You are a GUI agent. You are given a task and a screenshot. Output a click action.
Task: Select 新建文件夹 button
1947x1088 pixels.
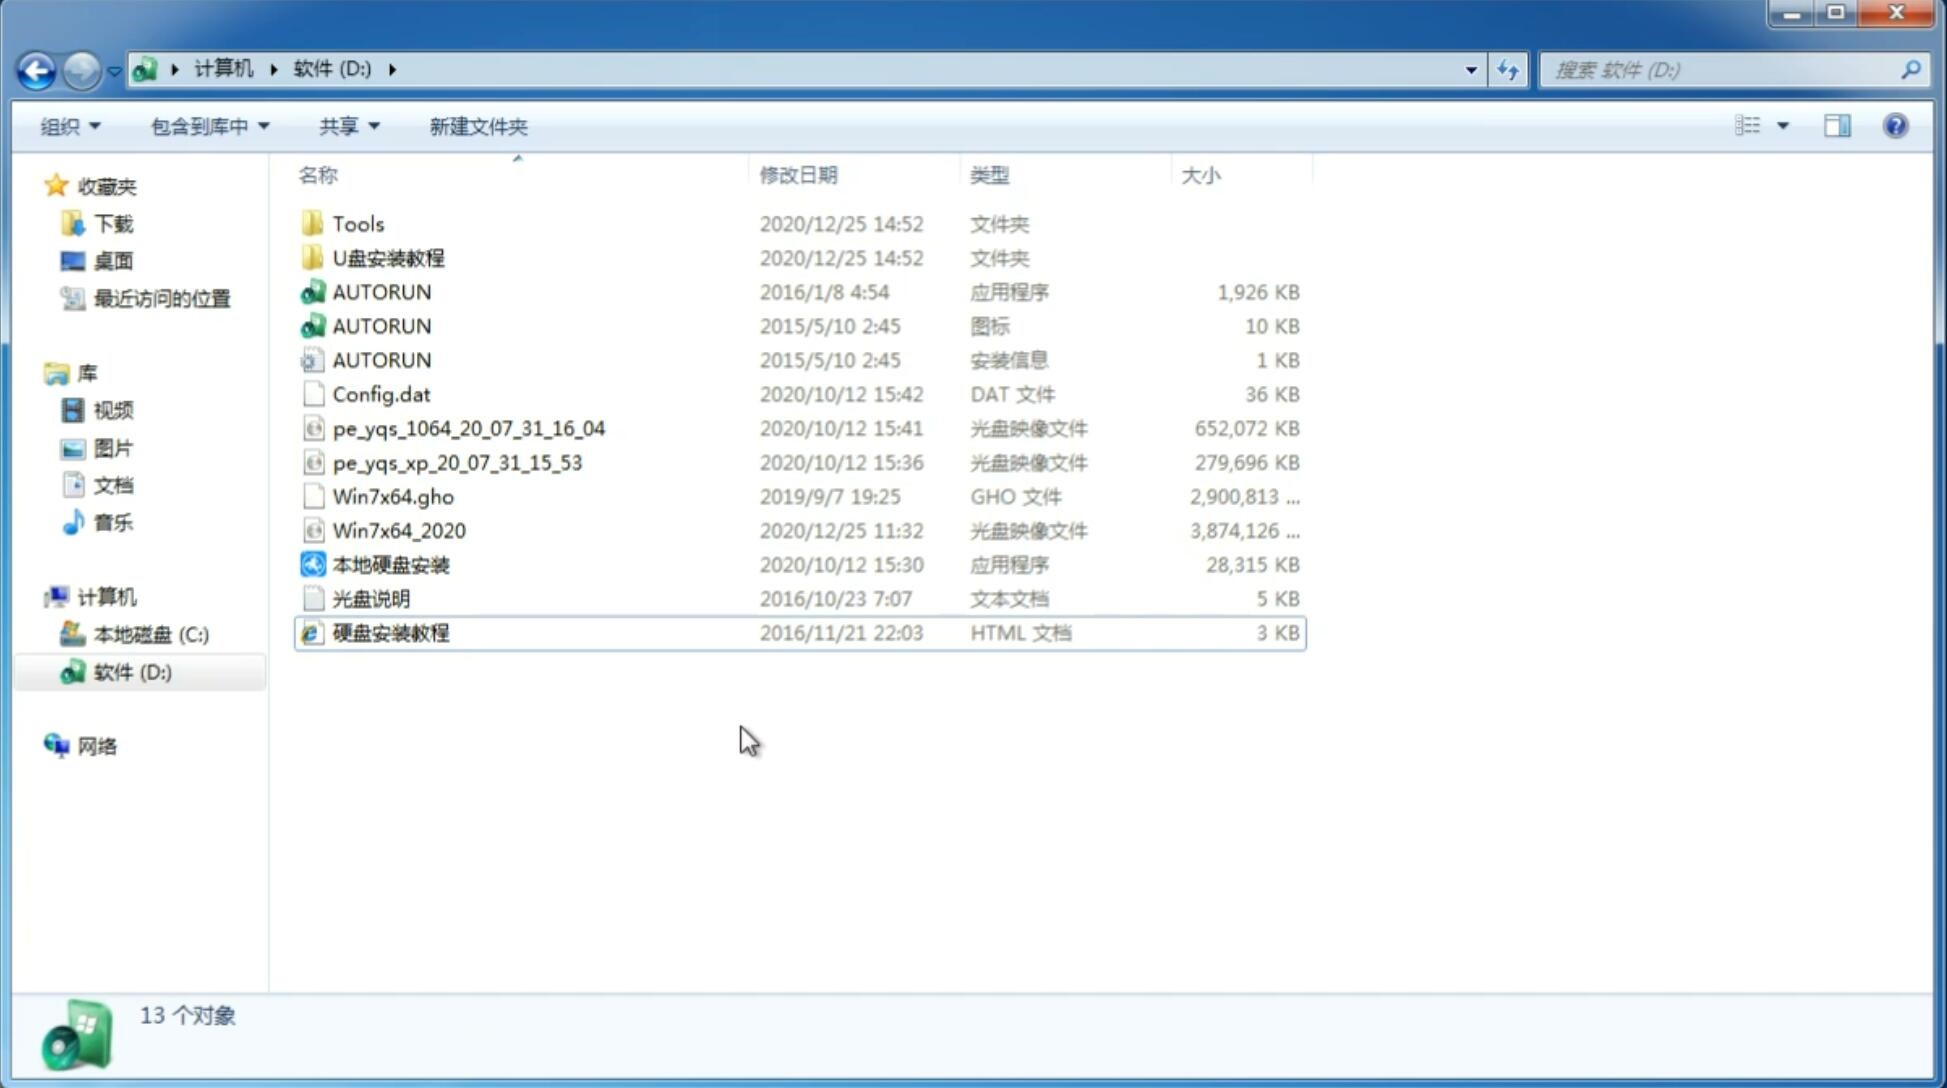(x=477, y=126)
